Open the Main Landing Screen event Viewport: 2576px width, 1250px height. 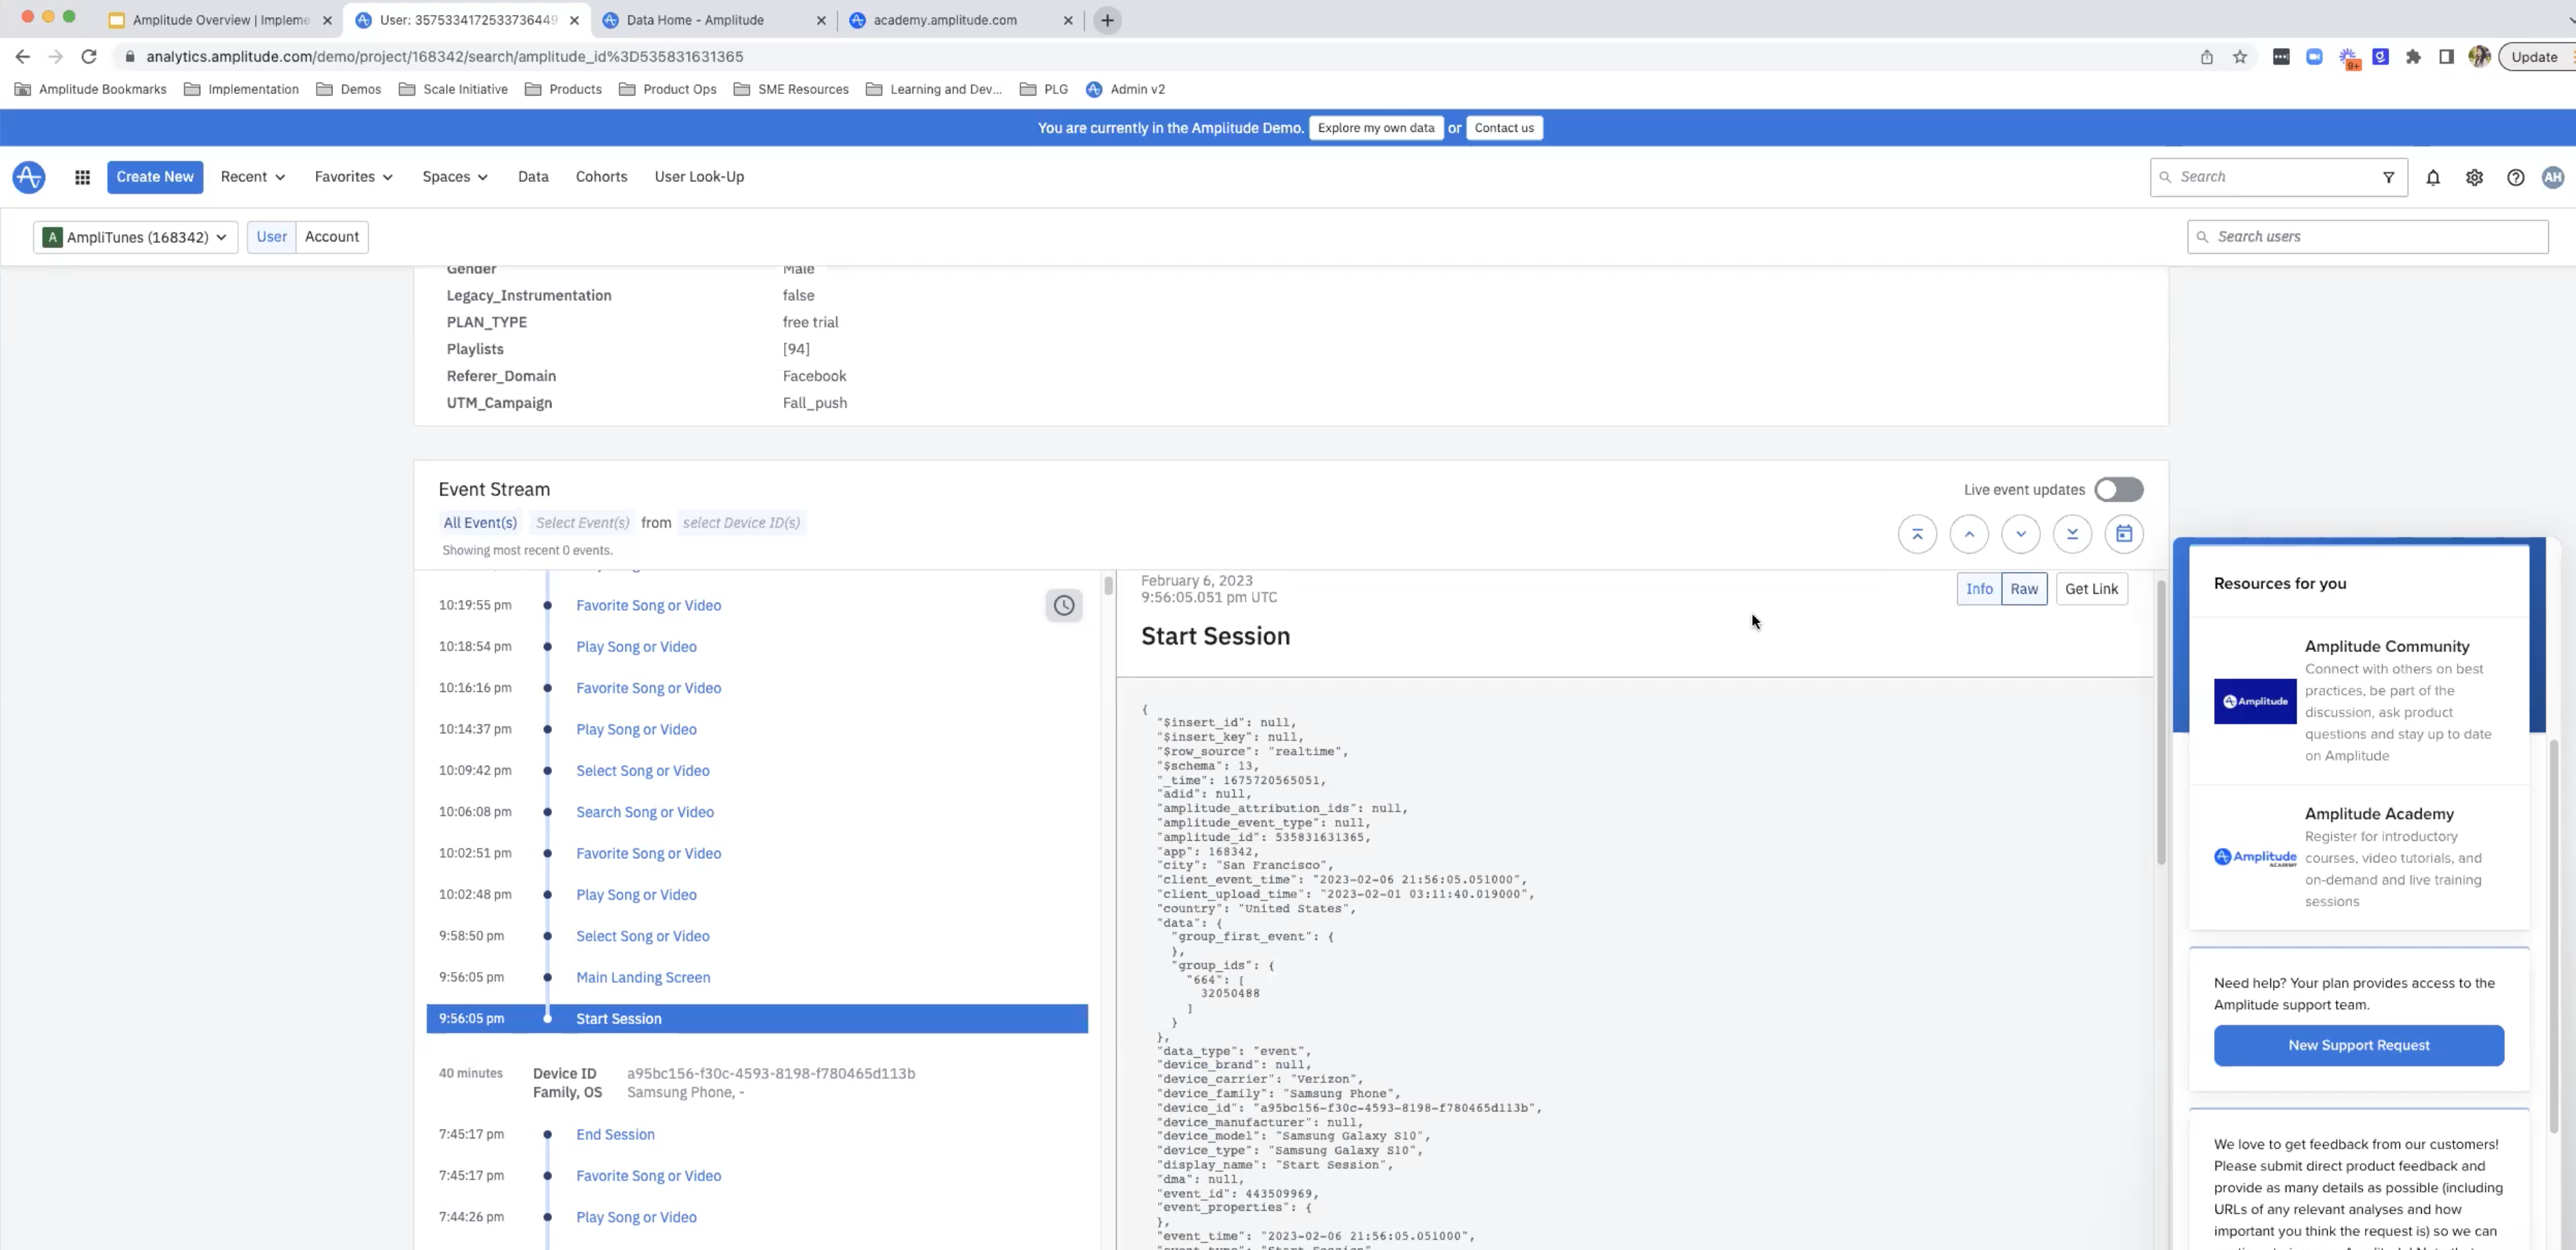point(642,977)
